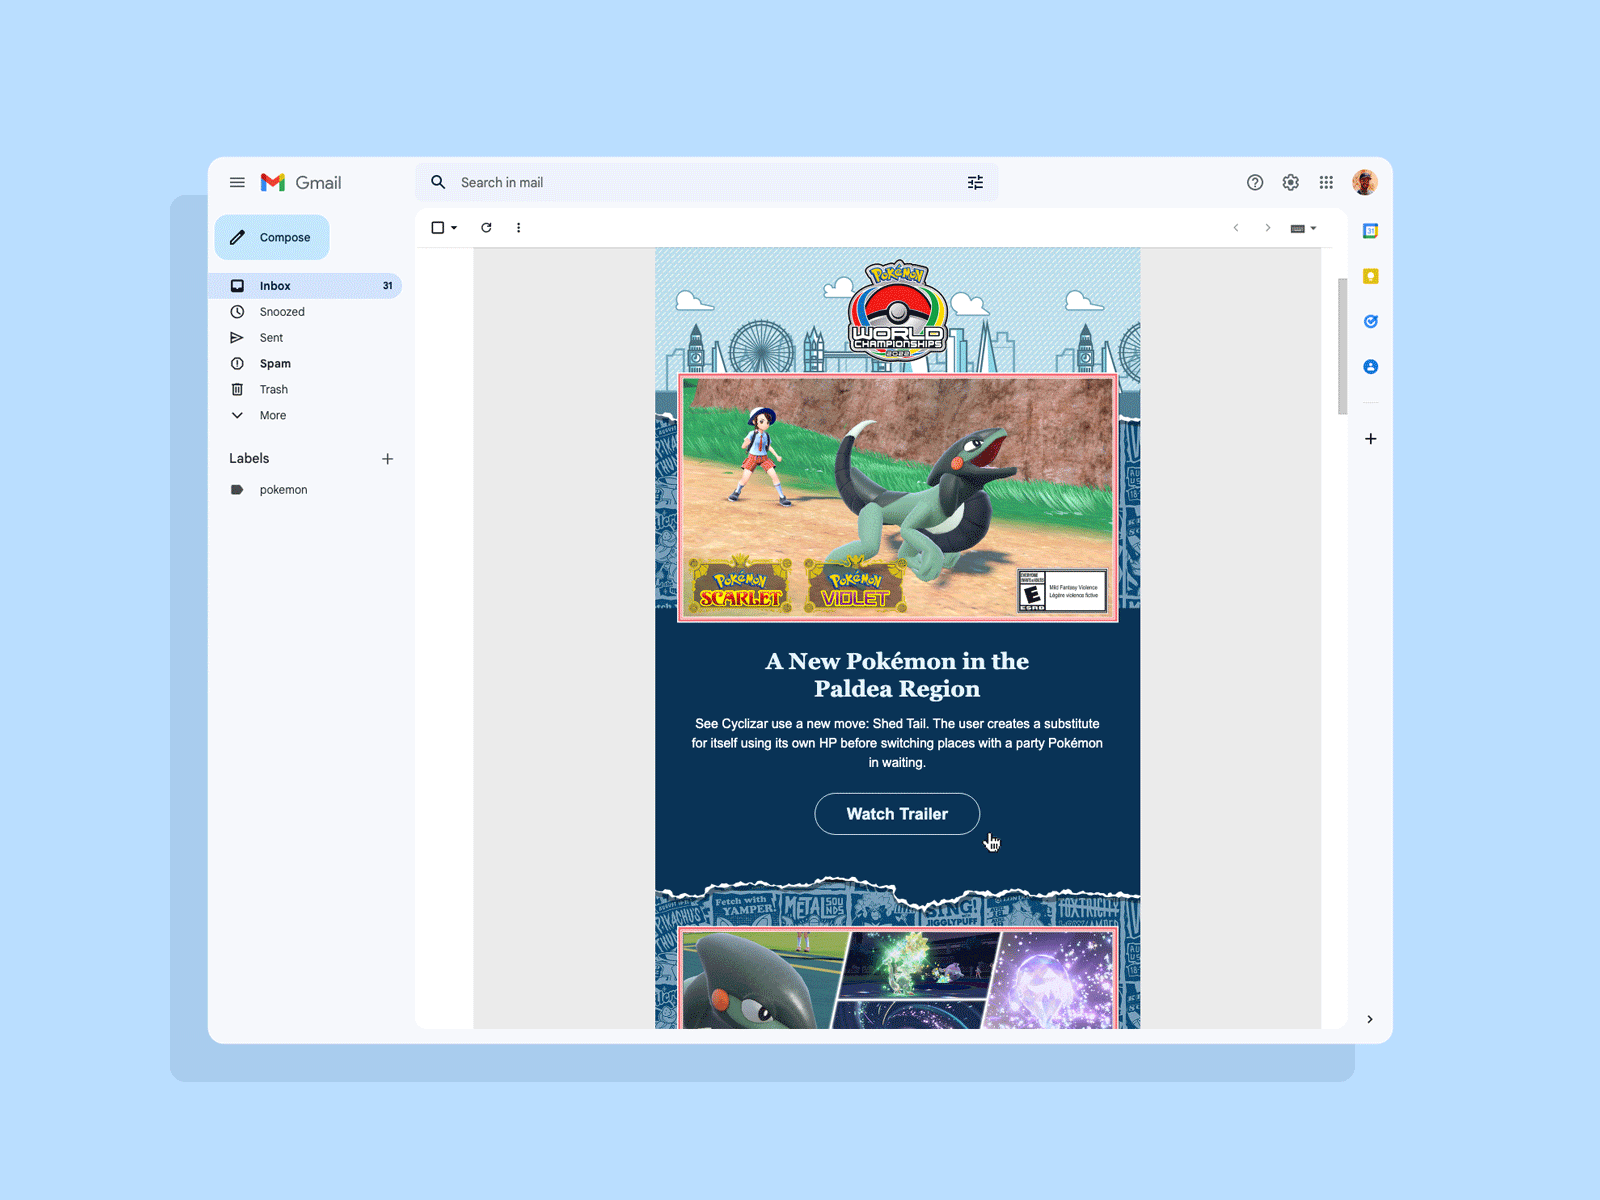This screenshot has height=1200, width=1600.
Task: Click the lower battle collage image
Action: (x=897, y=979)
